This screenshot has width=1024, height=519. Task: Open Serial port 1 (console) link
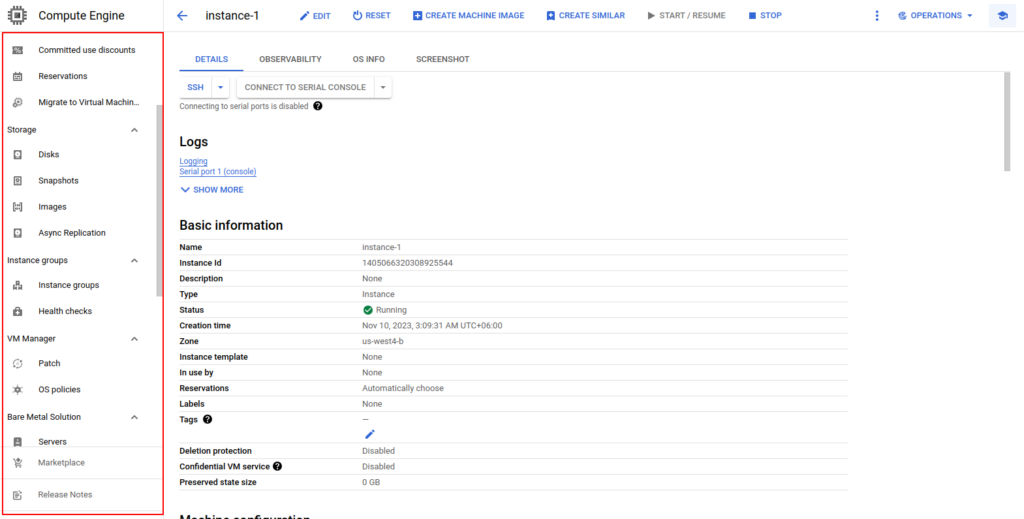[218, 172]
